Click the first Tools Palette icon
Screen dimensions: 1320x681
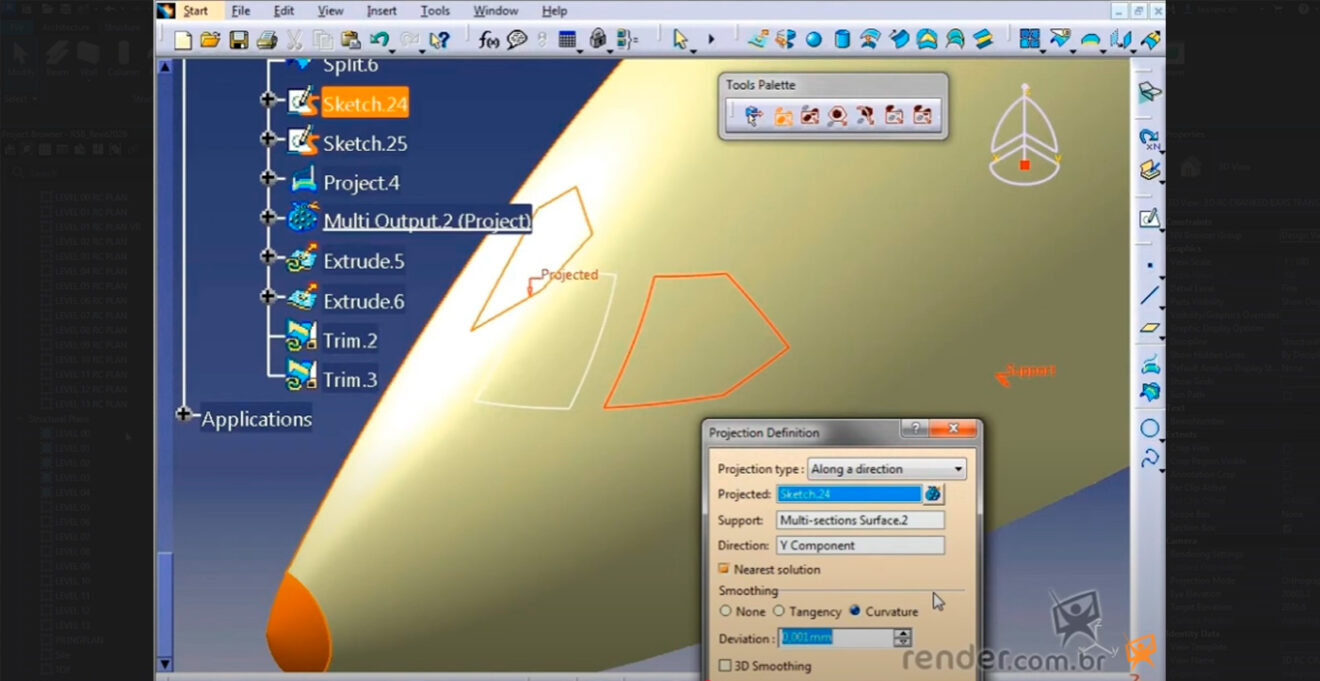tap(754, 116)
